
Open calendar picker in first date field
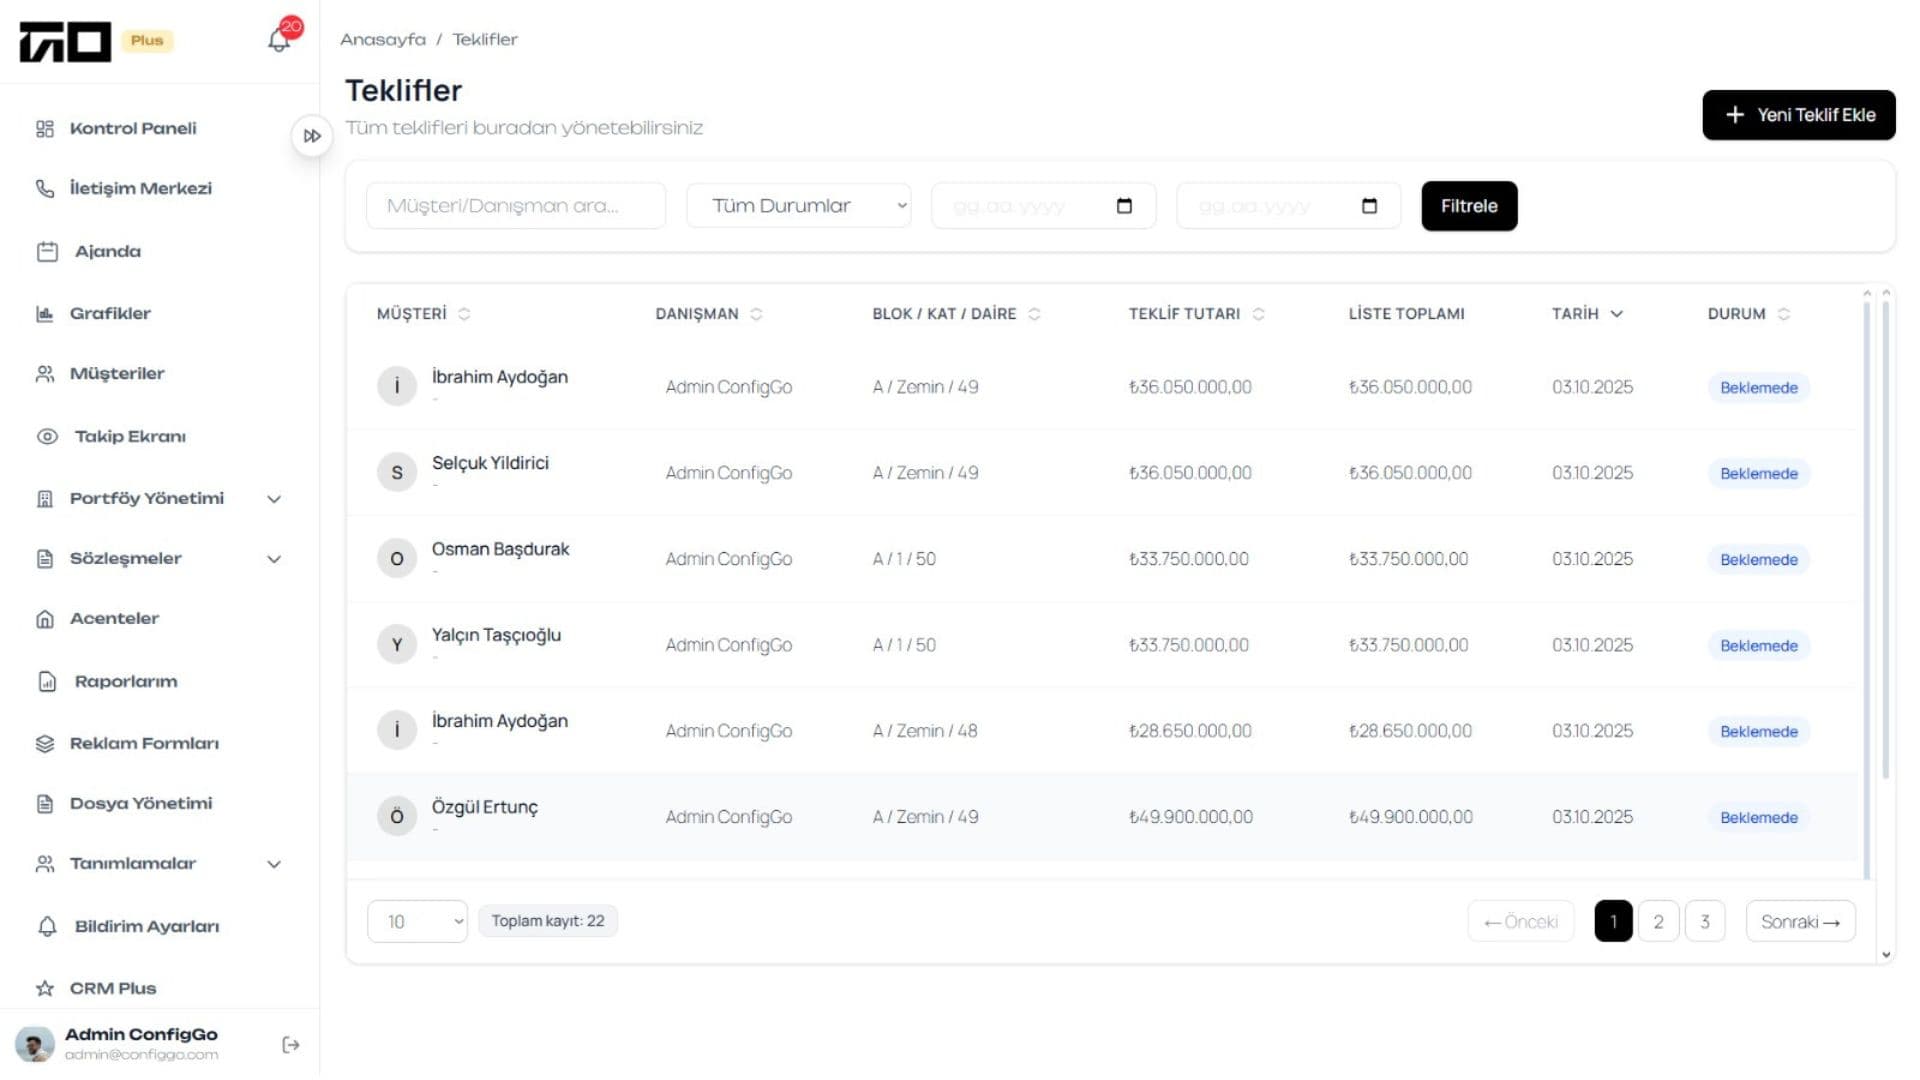[1124, 206]
